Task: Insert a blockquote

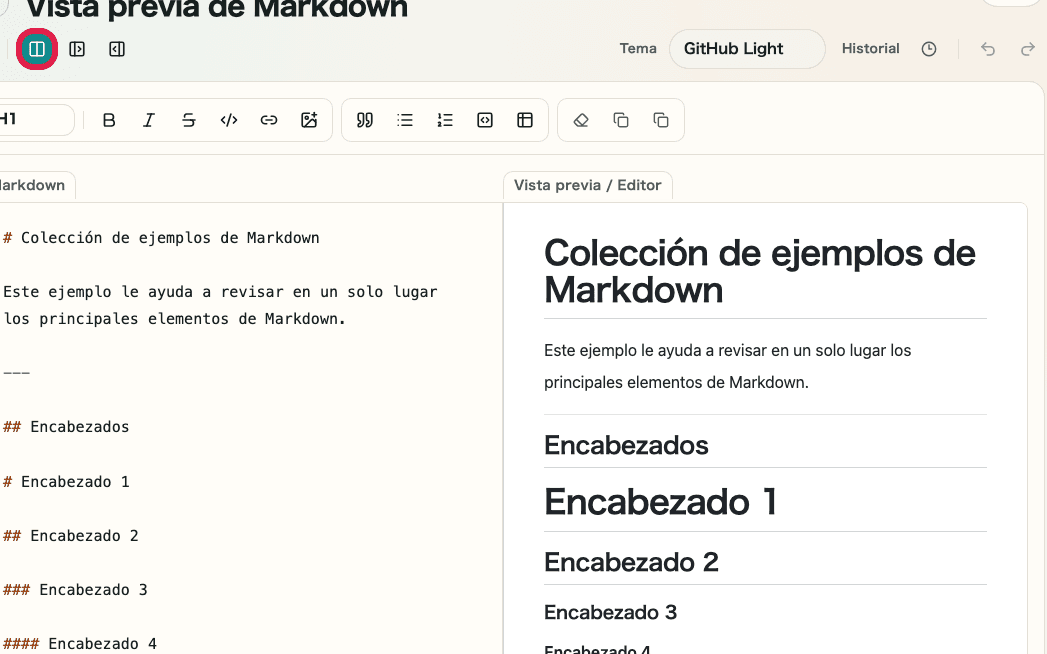Action: tap(364, 120)
